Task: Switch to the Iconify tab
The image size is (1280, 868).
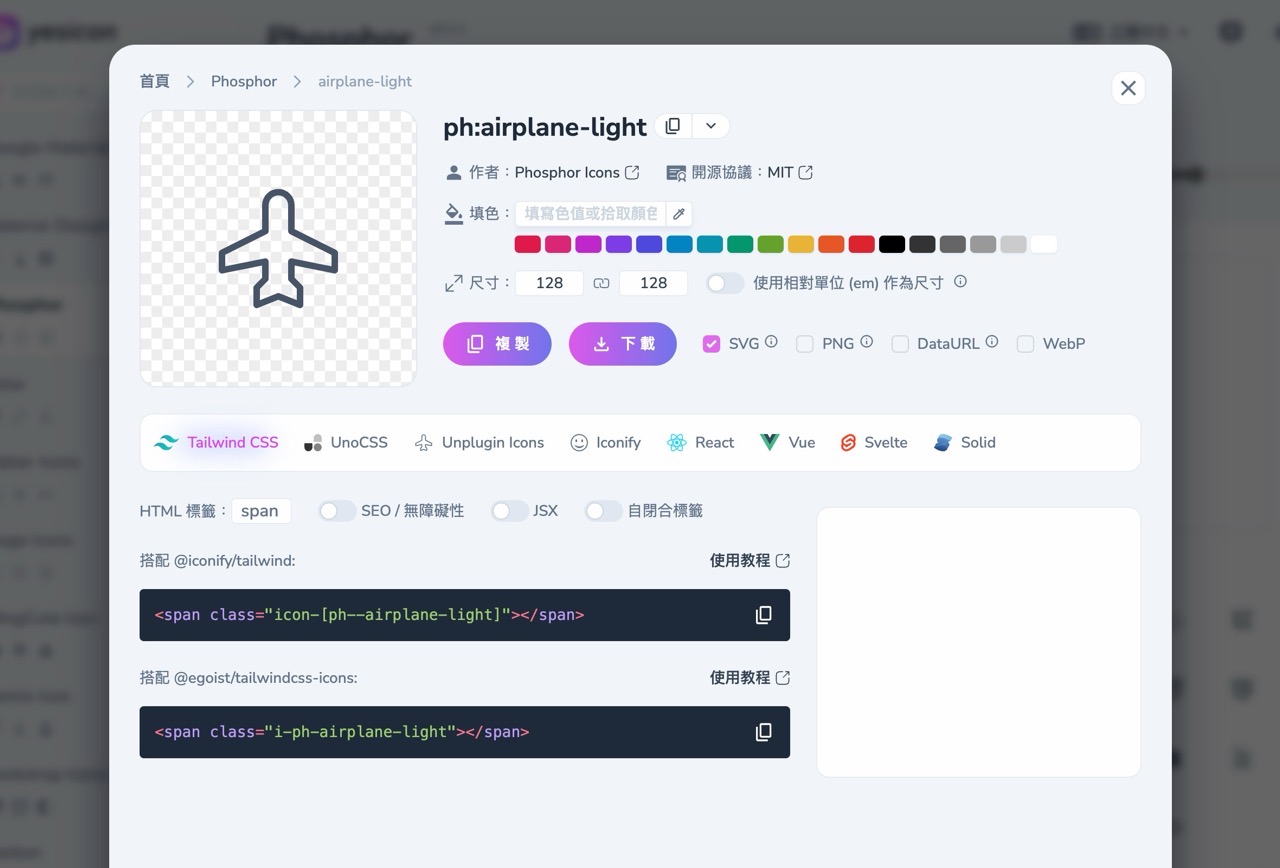Action: pyautogui.click(x=605, y=443)
